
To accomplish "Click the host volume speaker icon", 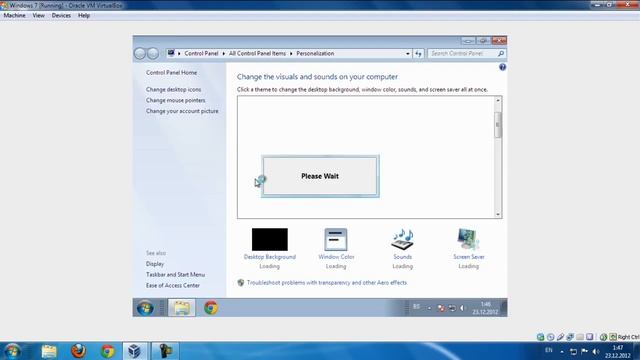I will (596, 351).
